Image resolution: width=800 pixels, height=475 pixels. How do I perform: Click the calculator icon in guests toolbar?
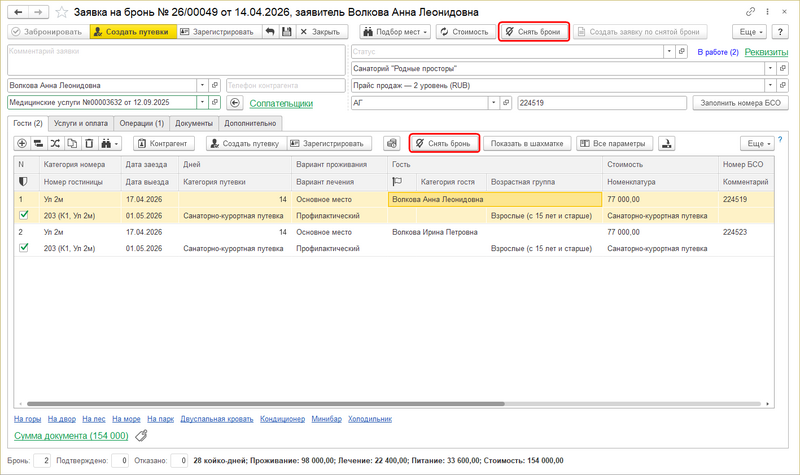coord(391,143)
